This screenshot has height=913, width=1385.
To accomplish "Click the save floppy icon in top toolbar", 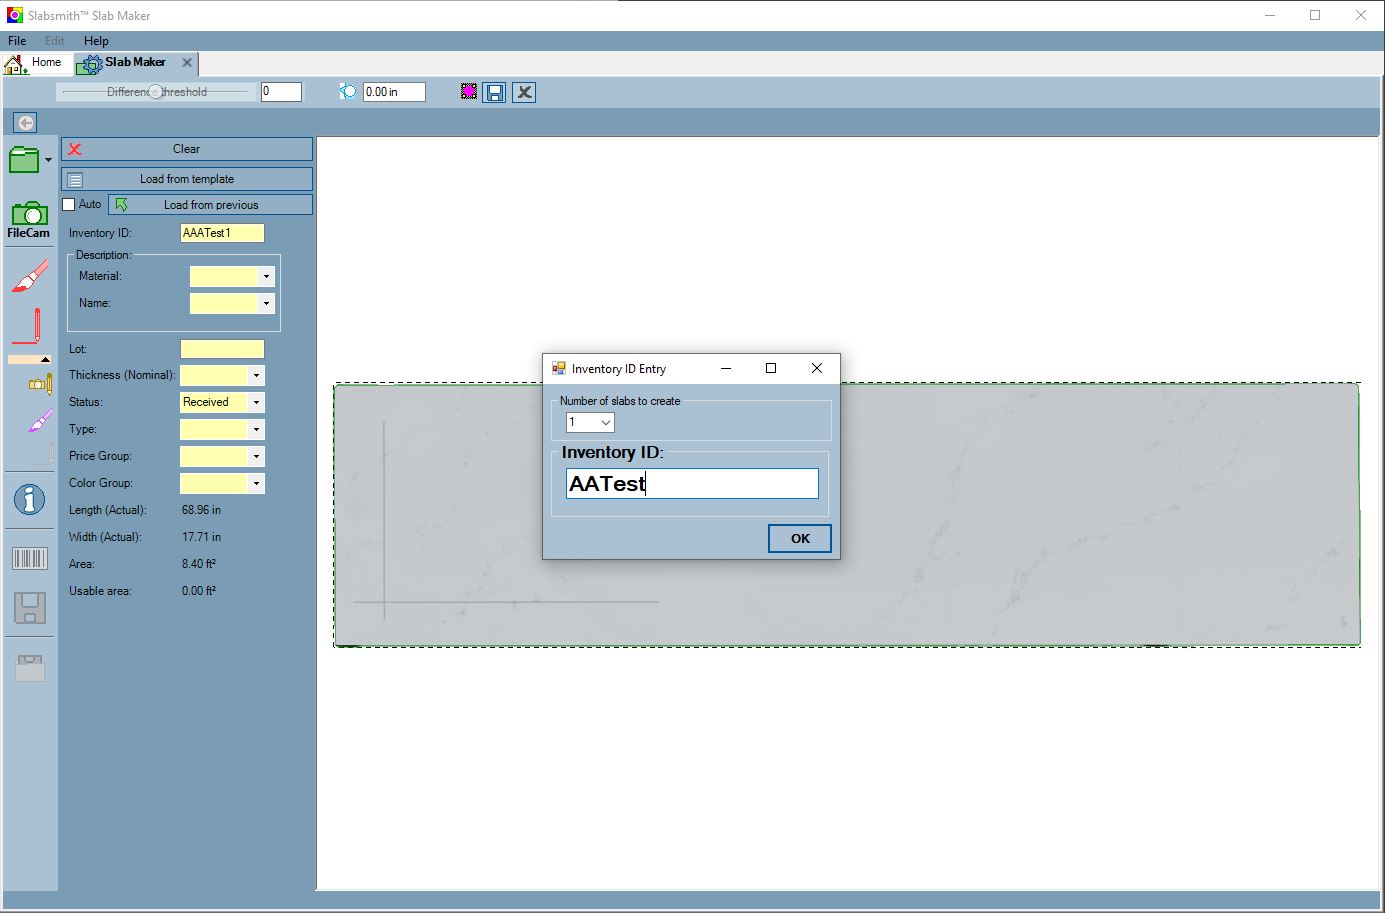I will 494,92.
